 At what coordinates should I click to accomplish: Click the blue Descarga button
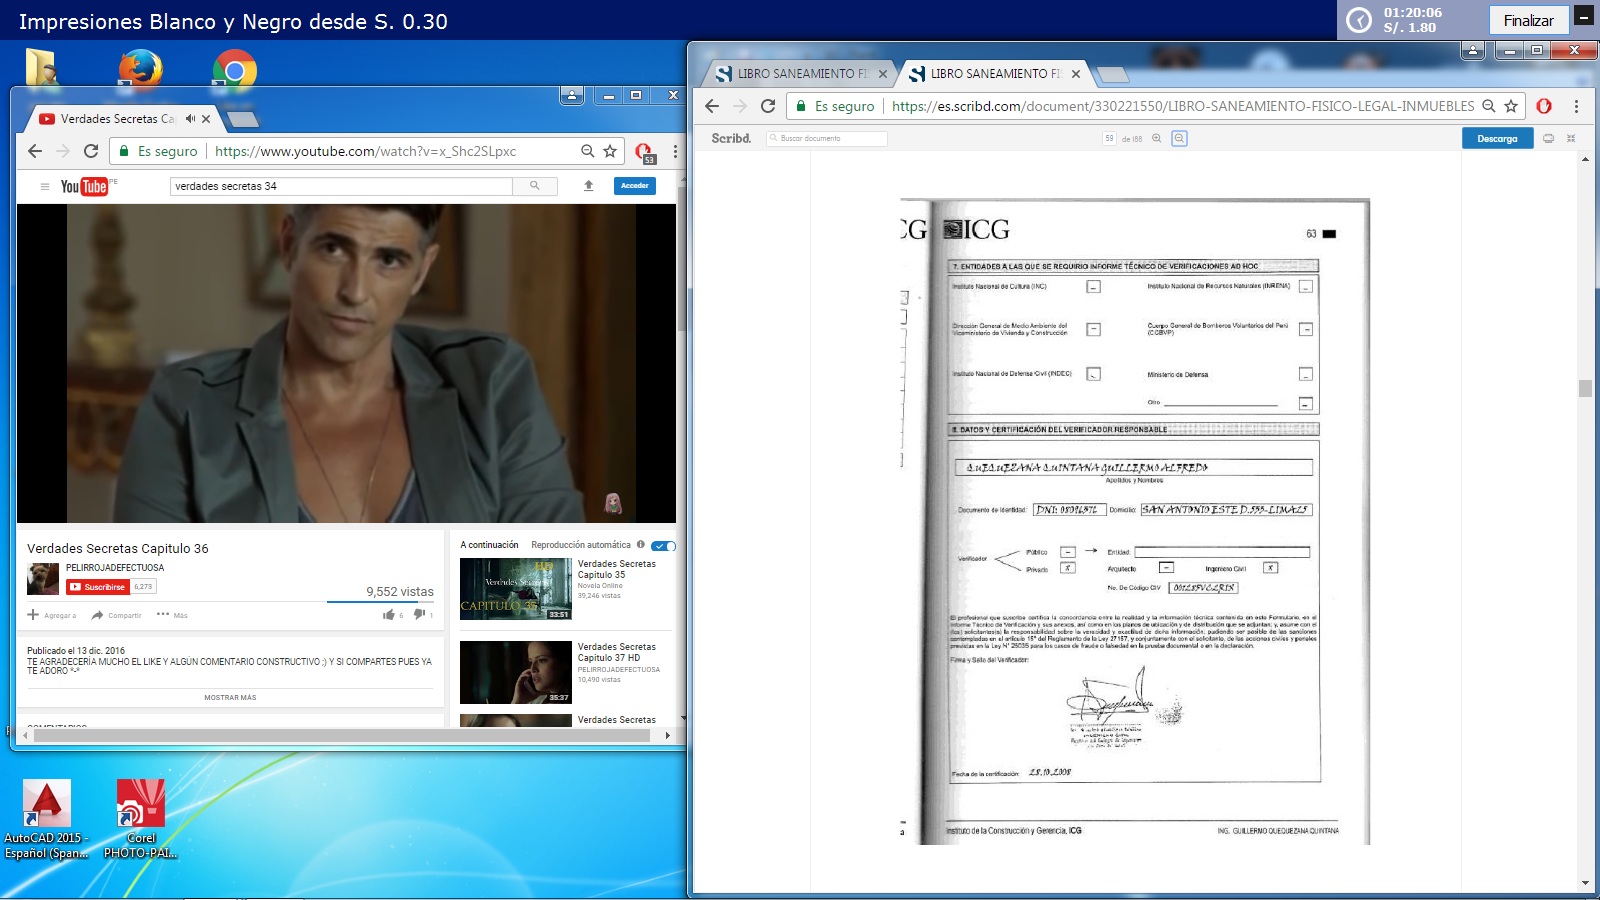1497,139
